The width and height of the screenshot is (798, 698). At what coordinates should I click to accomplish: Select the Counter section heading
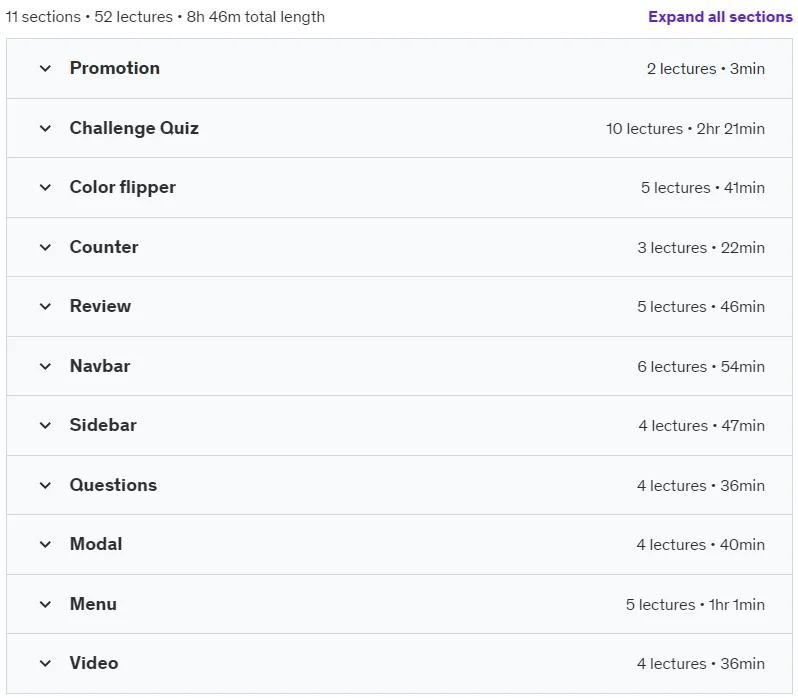coord(104,247)
